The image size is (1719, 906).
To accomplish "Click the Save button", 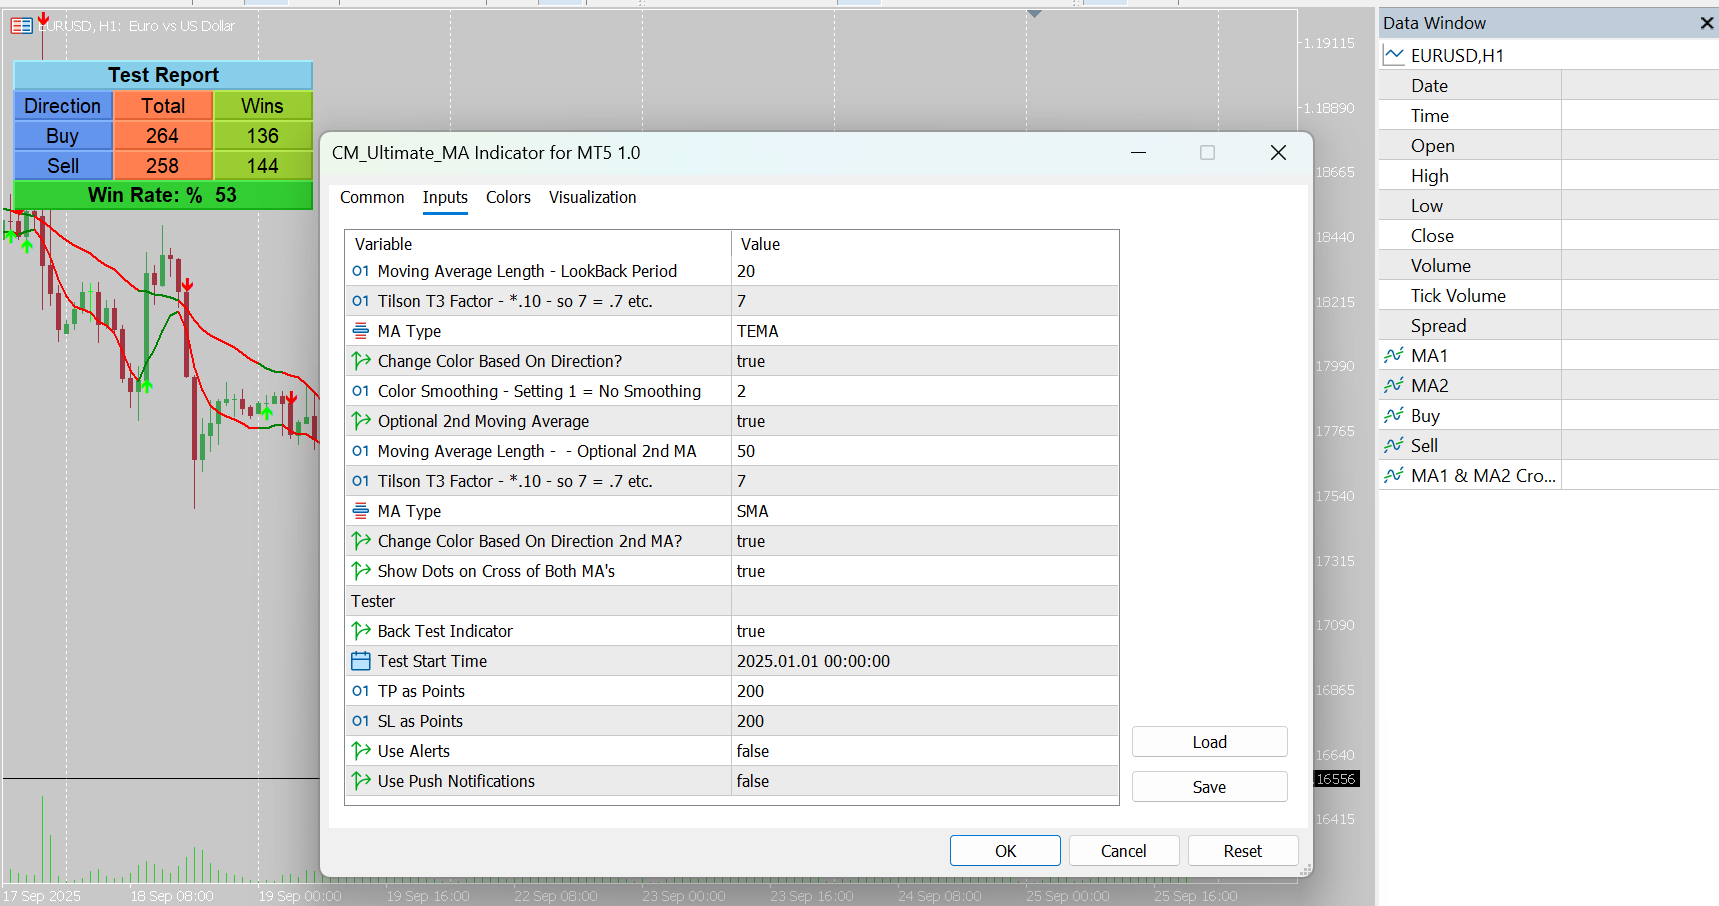I will [x=1209, y=787].
